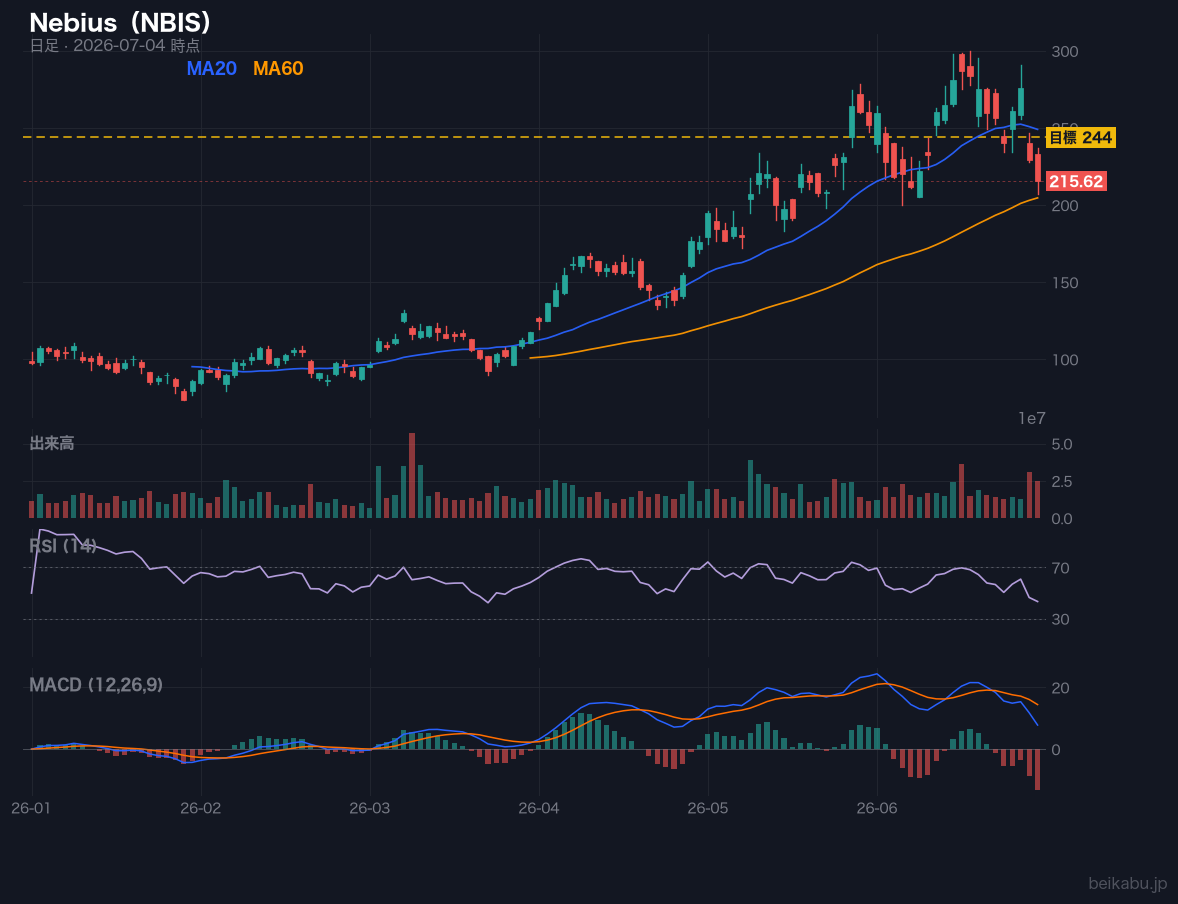Click the 215.62 current price label
1178x904 pixels.
click(1076, 181)
